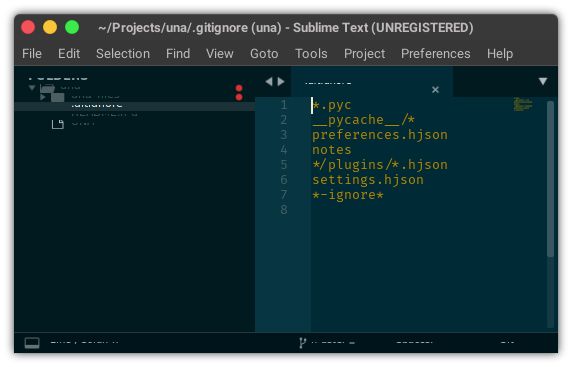Click the git branch icon in the status bar

[302, 343]
